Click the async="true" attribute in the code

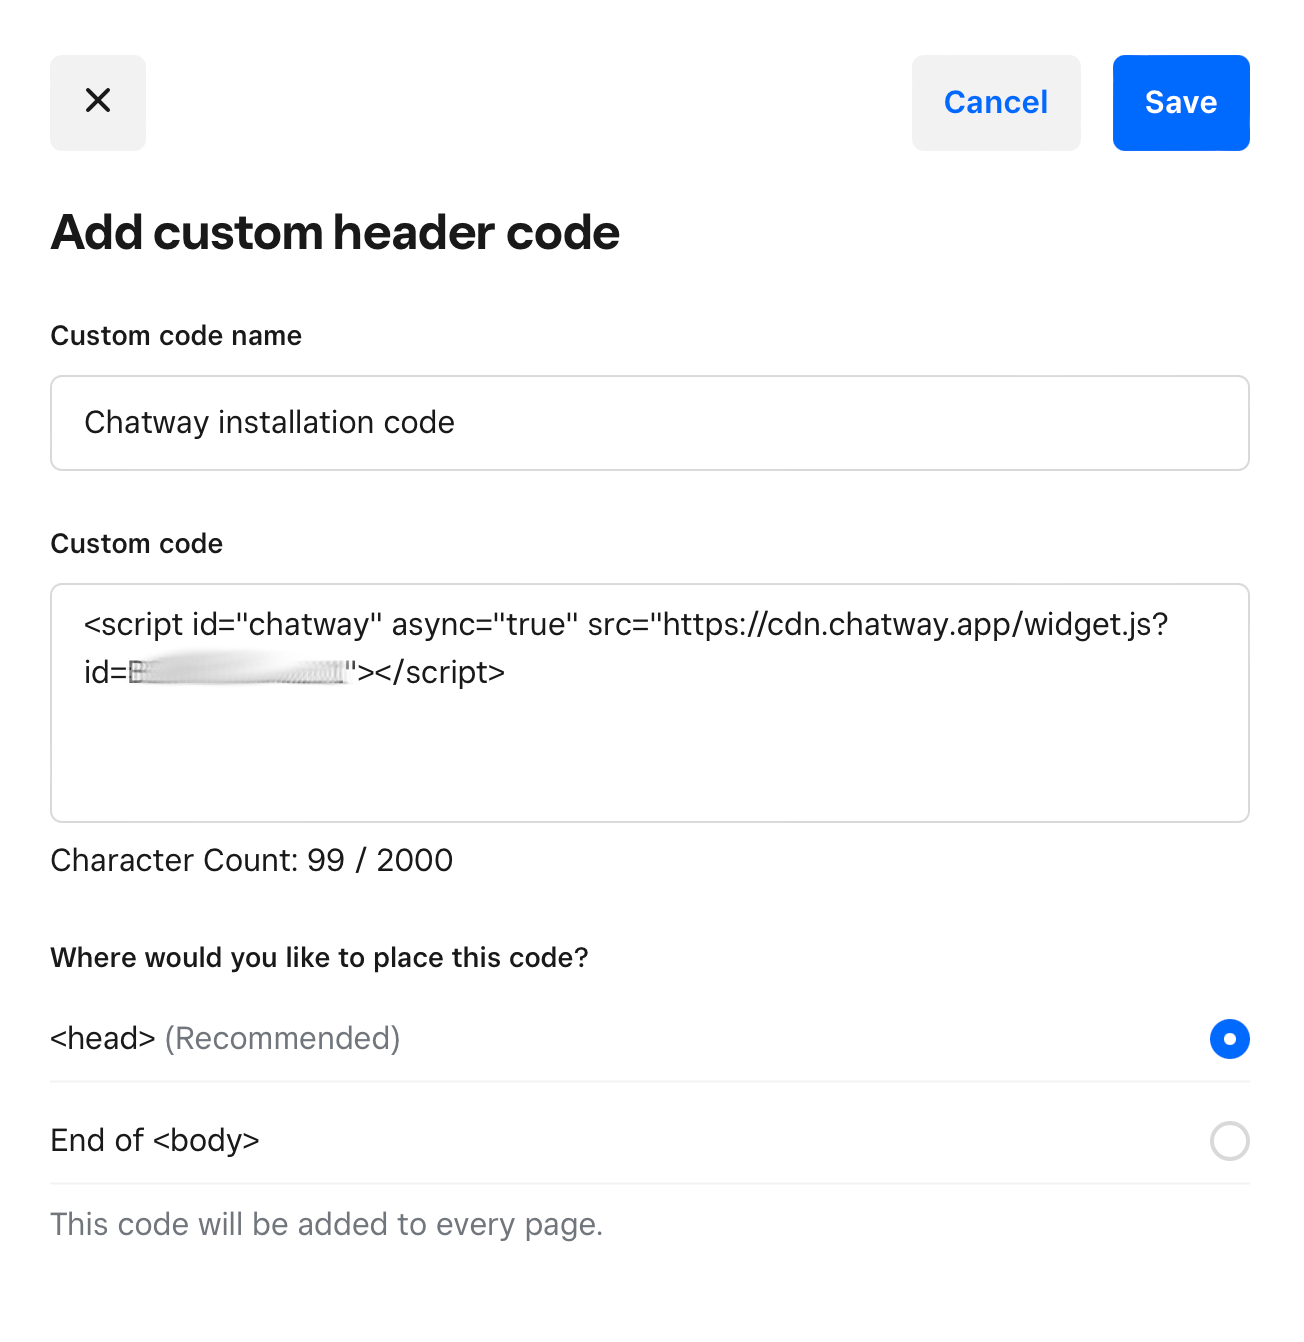pos(485,625)
